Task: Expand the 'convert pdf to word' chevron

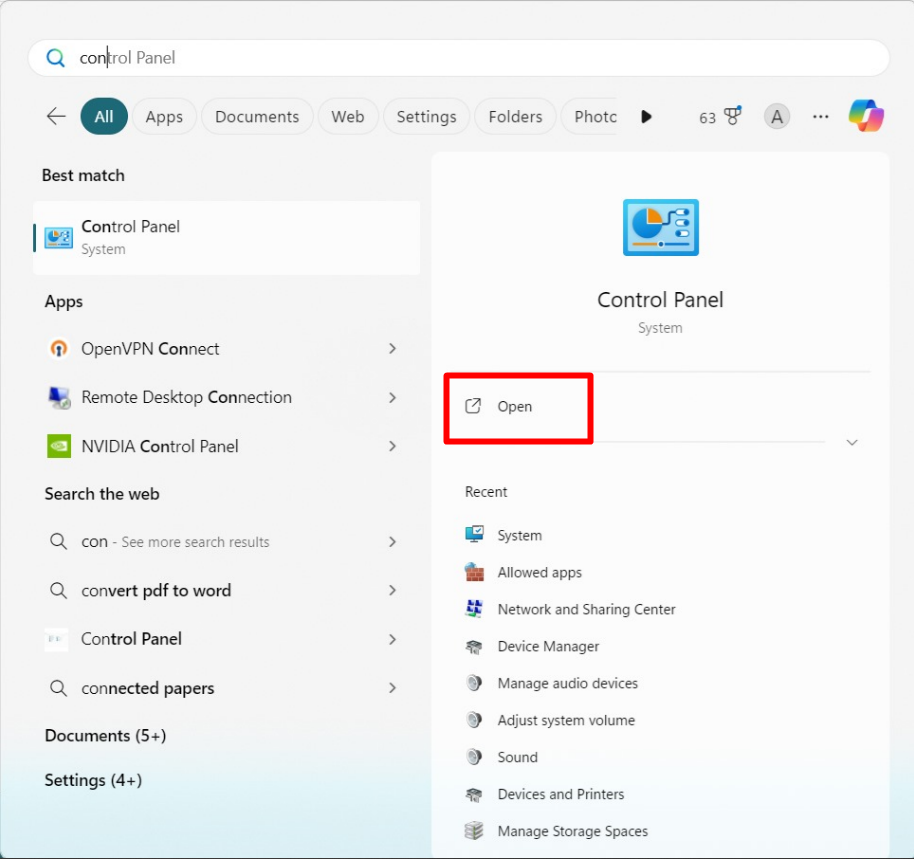Action: tap(392, 590)
